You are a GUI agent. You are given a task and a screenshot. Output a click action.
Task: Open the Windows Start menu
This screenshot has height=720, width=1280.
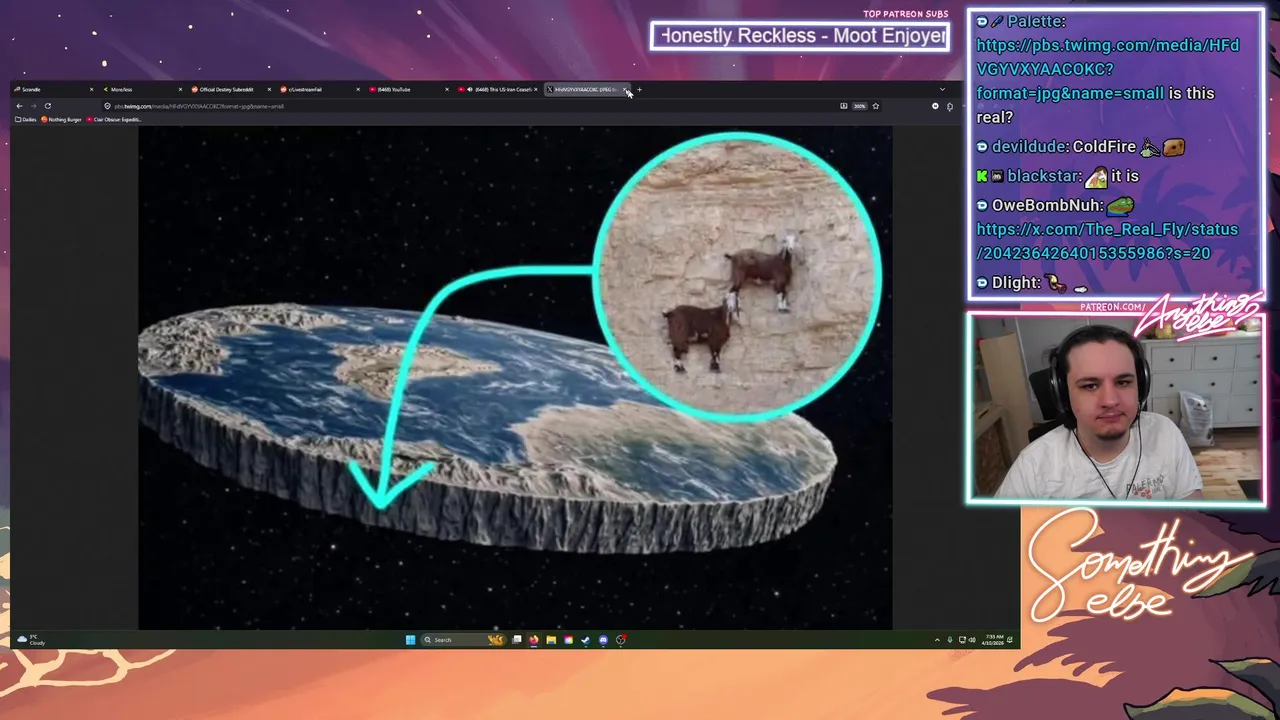coord(410,640)
